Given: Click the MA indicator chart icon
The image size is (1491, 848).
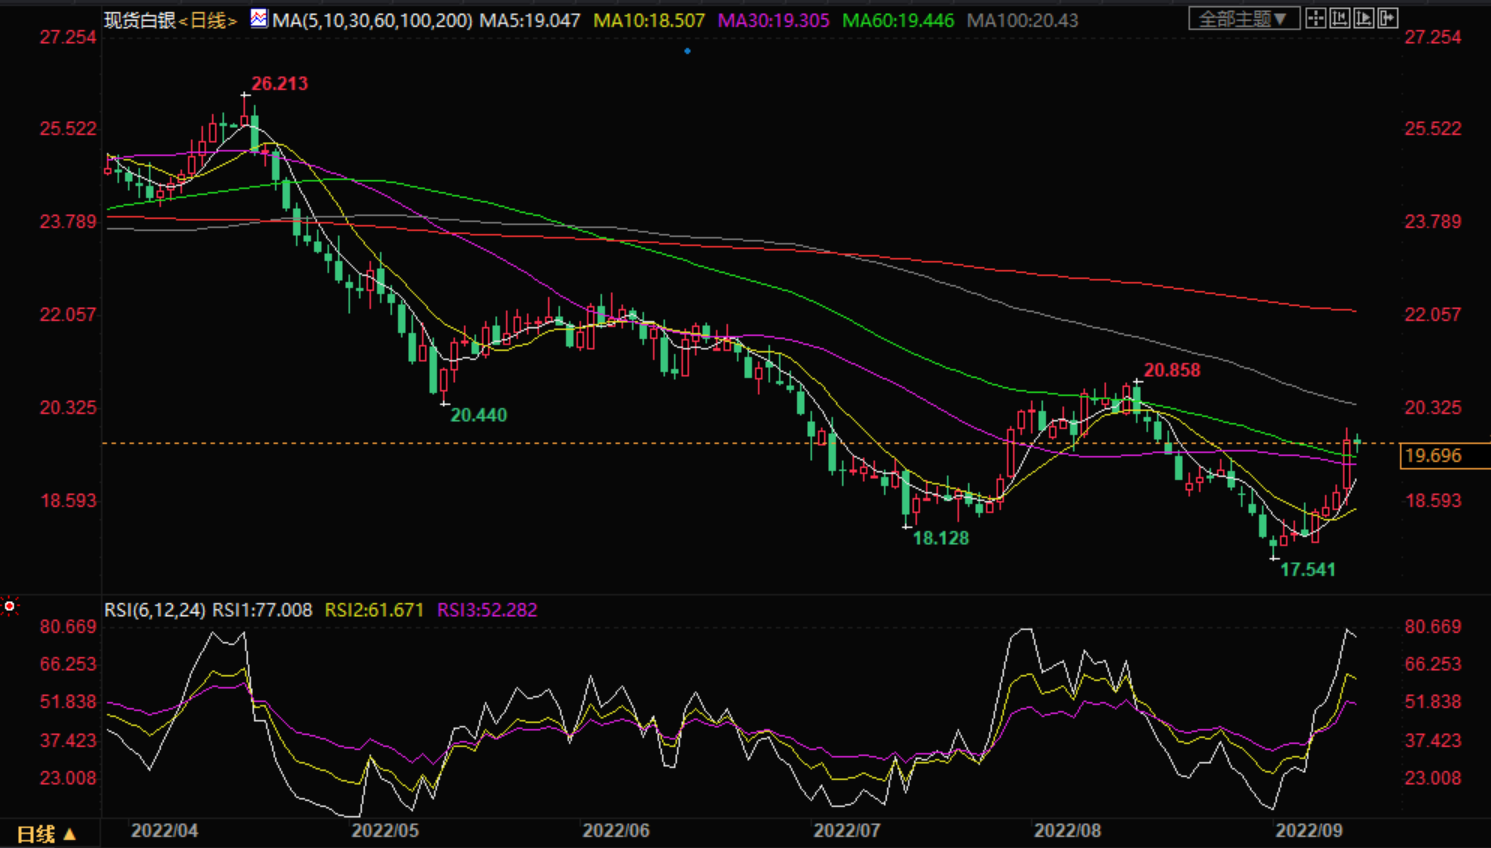Looking at the screenshot, I should point(259,18).
